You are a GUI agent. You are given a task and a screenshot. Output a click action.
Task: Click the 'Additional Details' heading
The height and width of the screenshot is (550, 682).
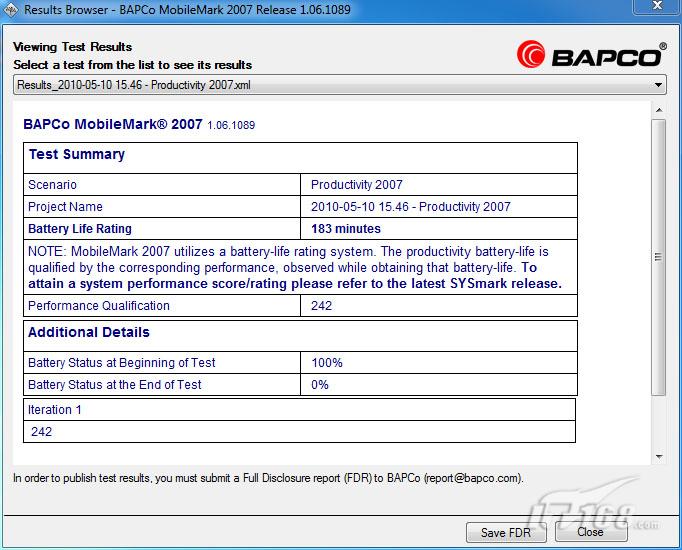click(x=89, y=332)
